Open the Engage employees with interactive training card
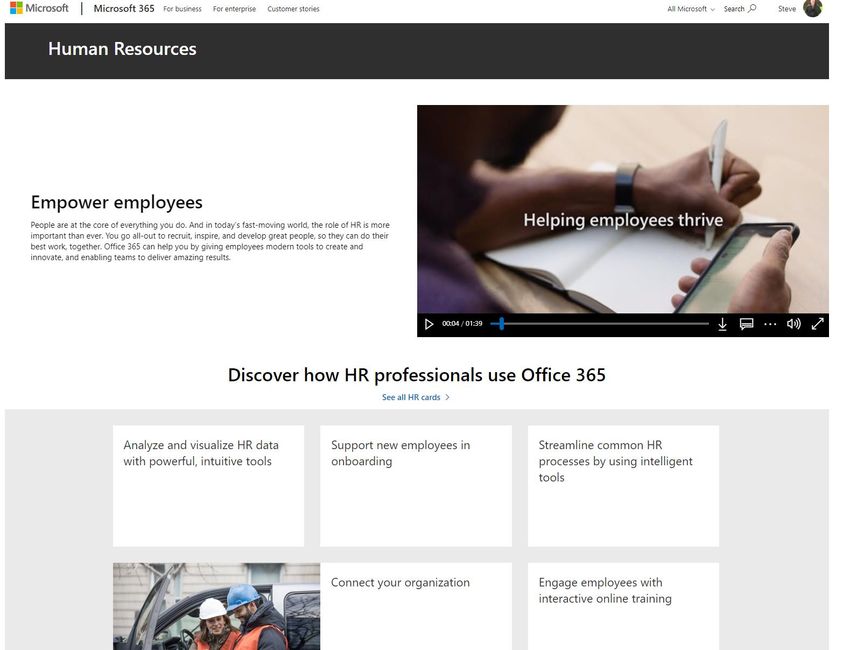This screenshot has width=850, height=650. point(623,606)
